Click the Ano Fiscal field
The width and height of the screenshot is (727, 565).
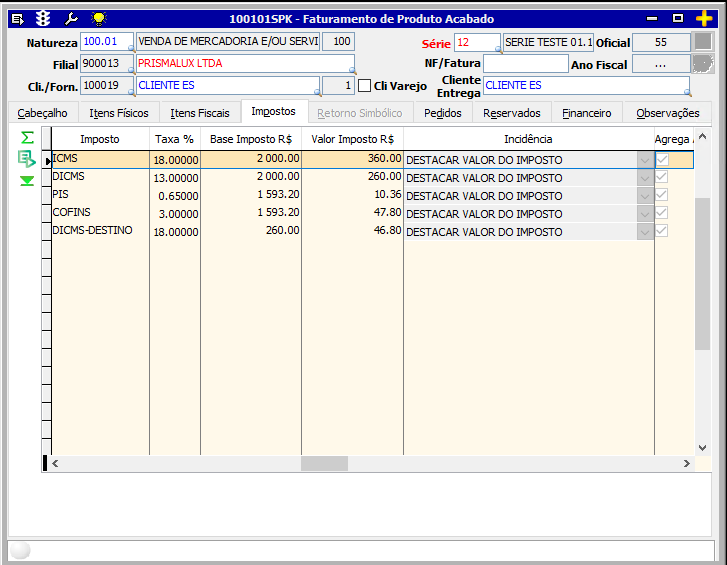coord(661,64)
